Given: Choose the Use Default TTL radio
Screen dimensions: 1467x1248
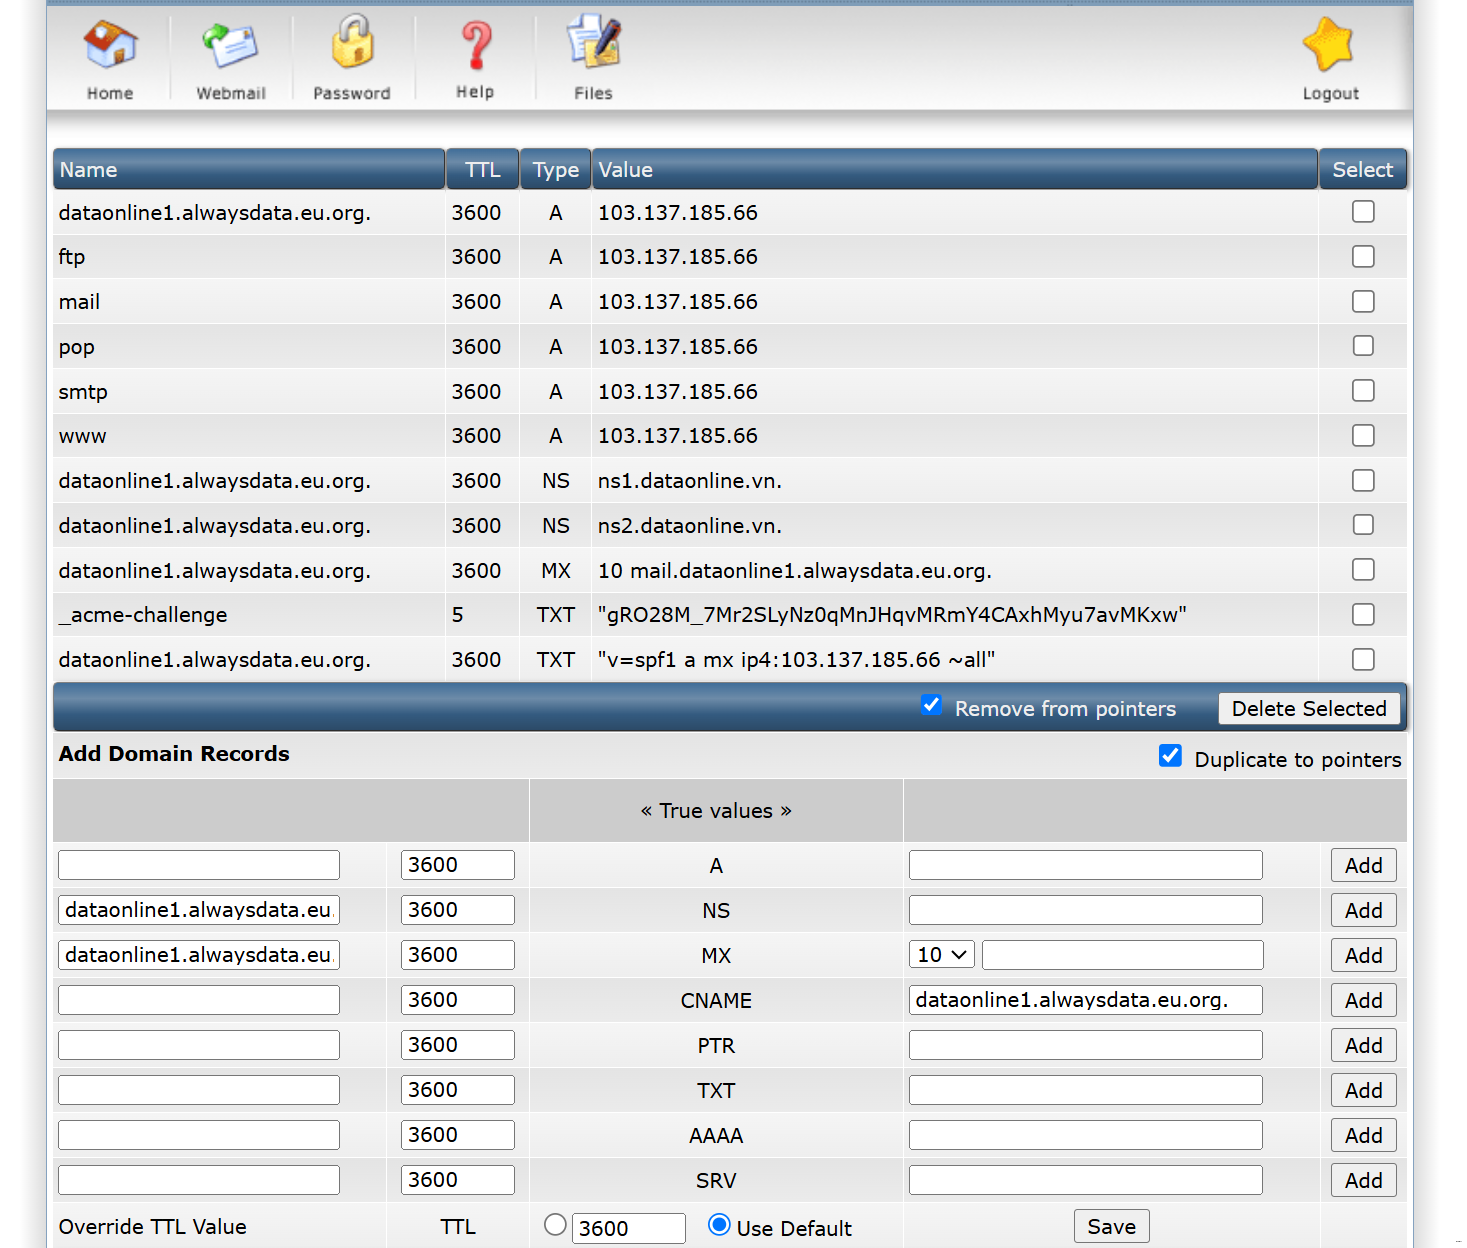Looking at the screenshot, I should 718,1225.
